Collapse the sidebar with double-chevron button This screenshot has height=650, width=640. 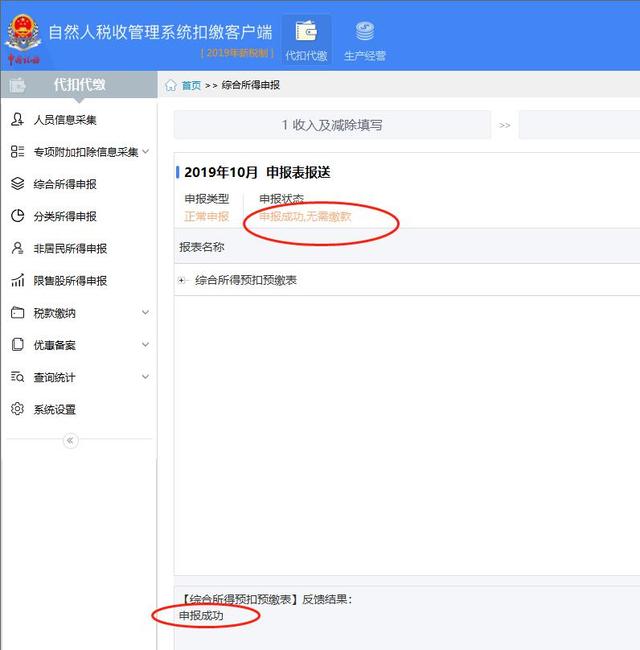[x=70, y=440]
